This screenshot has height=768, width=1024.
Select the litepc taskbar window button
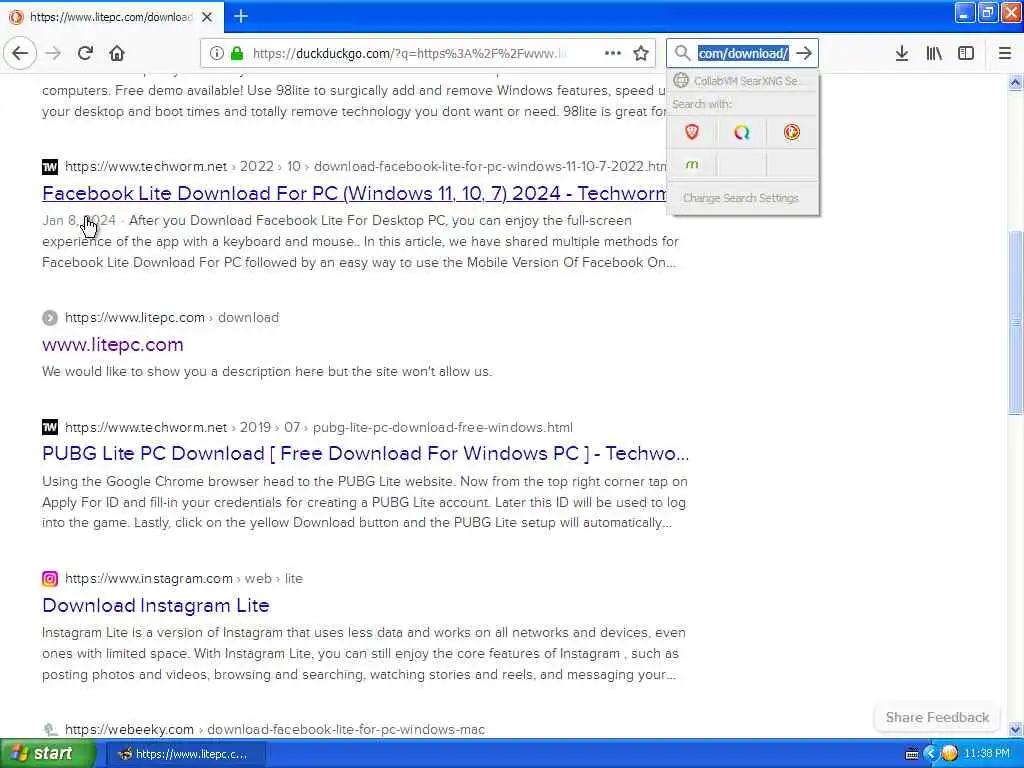[185, 754]
